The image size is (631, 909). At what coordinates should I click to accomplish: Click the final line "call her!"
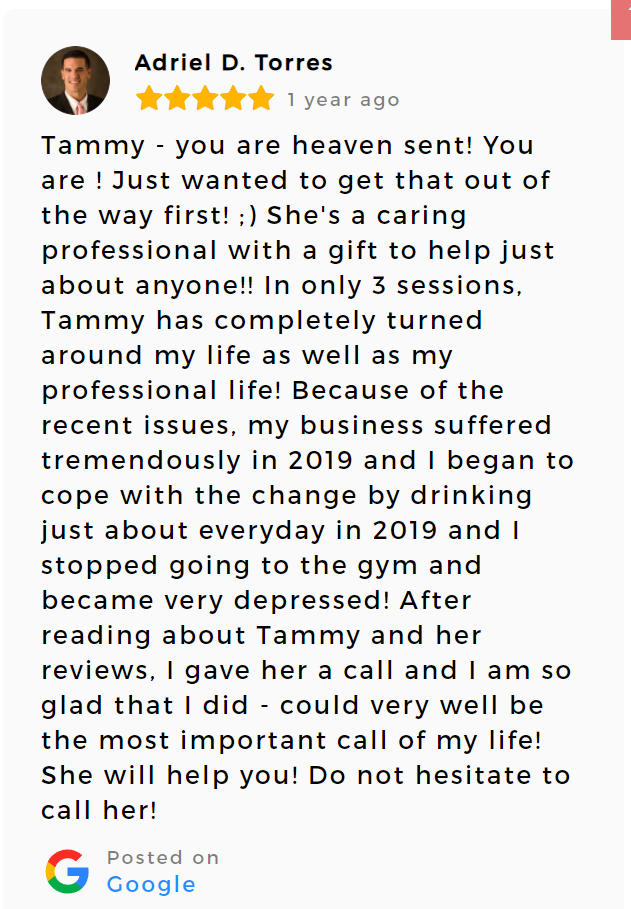tap(99, 810)
